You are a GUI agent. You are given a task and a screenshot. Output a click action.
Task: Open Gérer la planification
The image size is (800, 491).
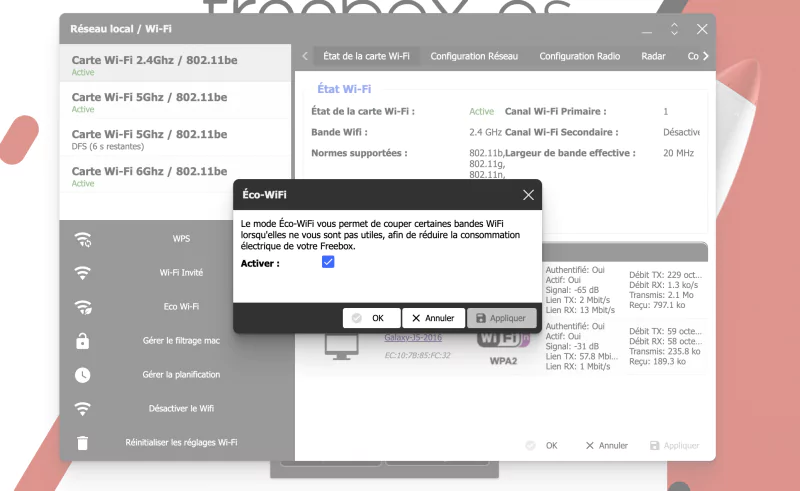coord(181,375)
